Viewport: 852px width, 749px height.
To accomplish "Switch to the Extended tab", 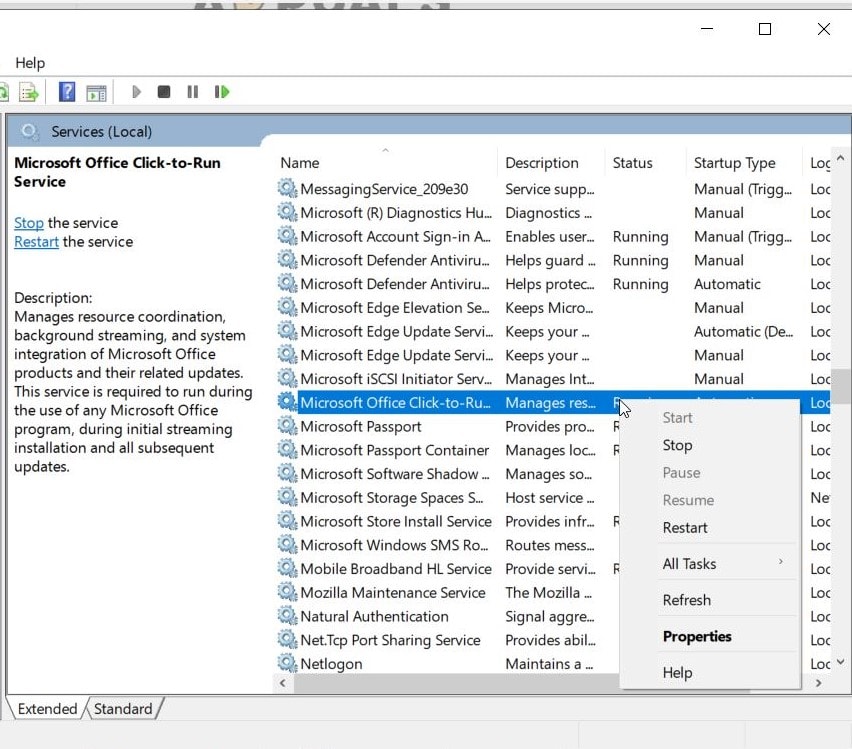I will (45, 708).
